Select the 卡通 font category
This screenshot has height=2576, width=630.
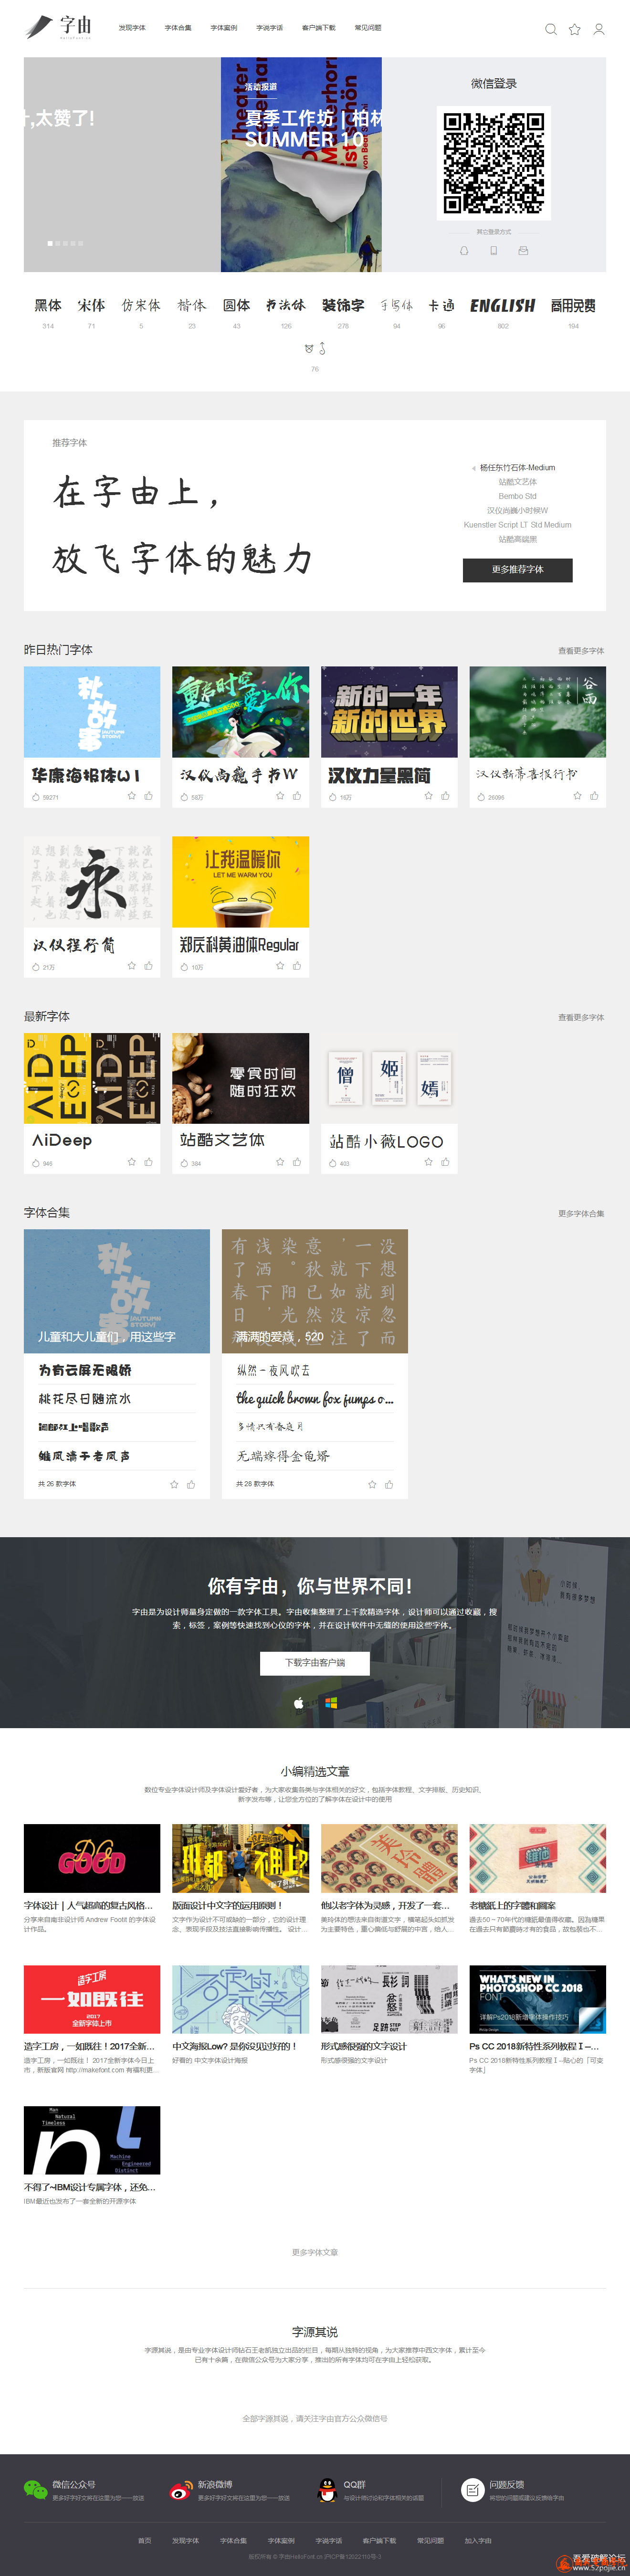(441, 305)
